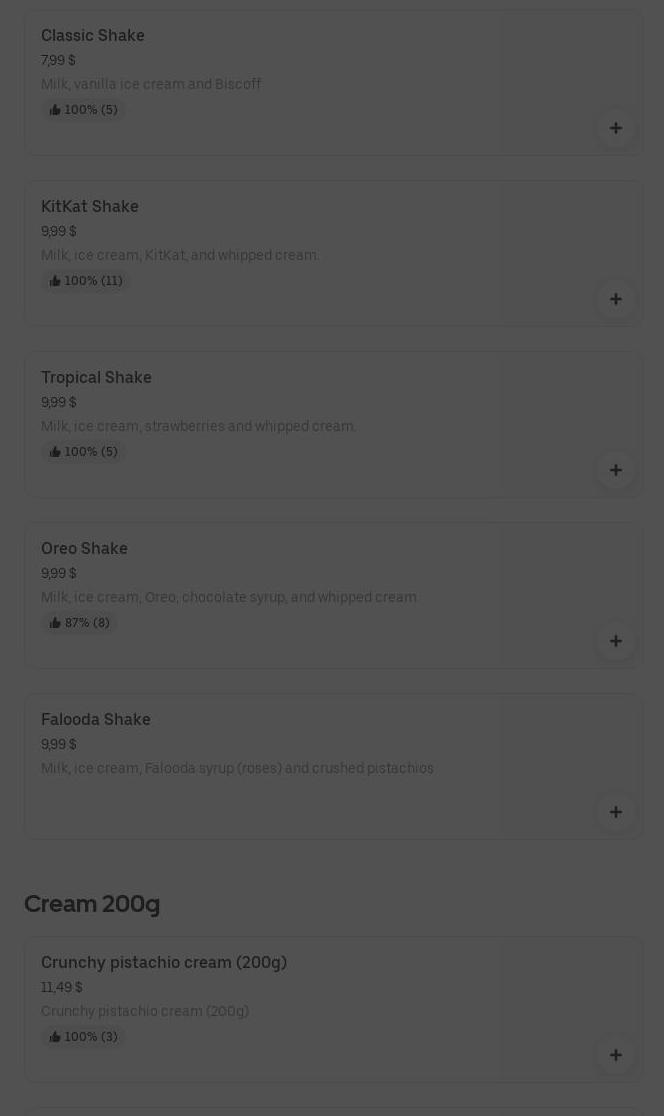Add Oreo Shake with plus icon
The image size is (664, 1116).
click(616, 641)
